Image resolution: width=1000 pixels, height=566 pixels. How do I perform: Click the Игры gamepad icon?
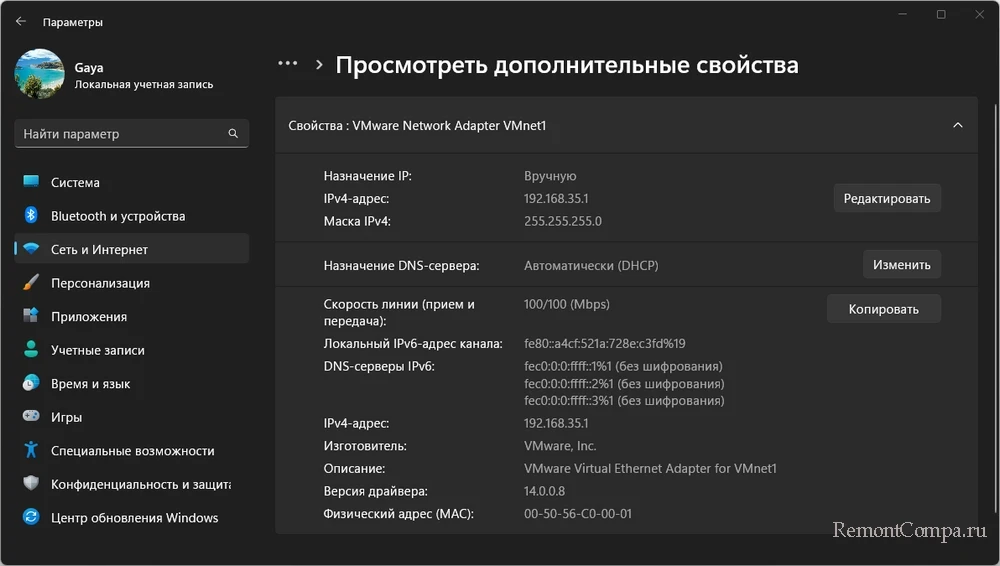pyautogui.click(x=31, y=416)
